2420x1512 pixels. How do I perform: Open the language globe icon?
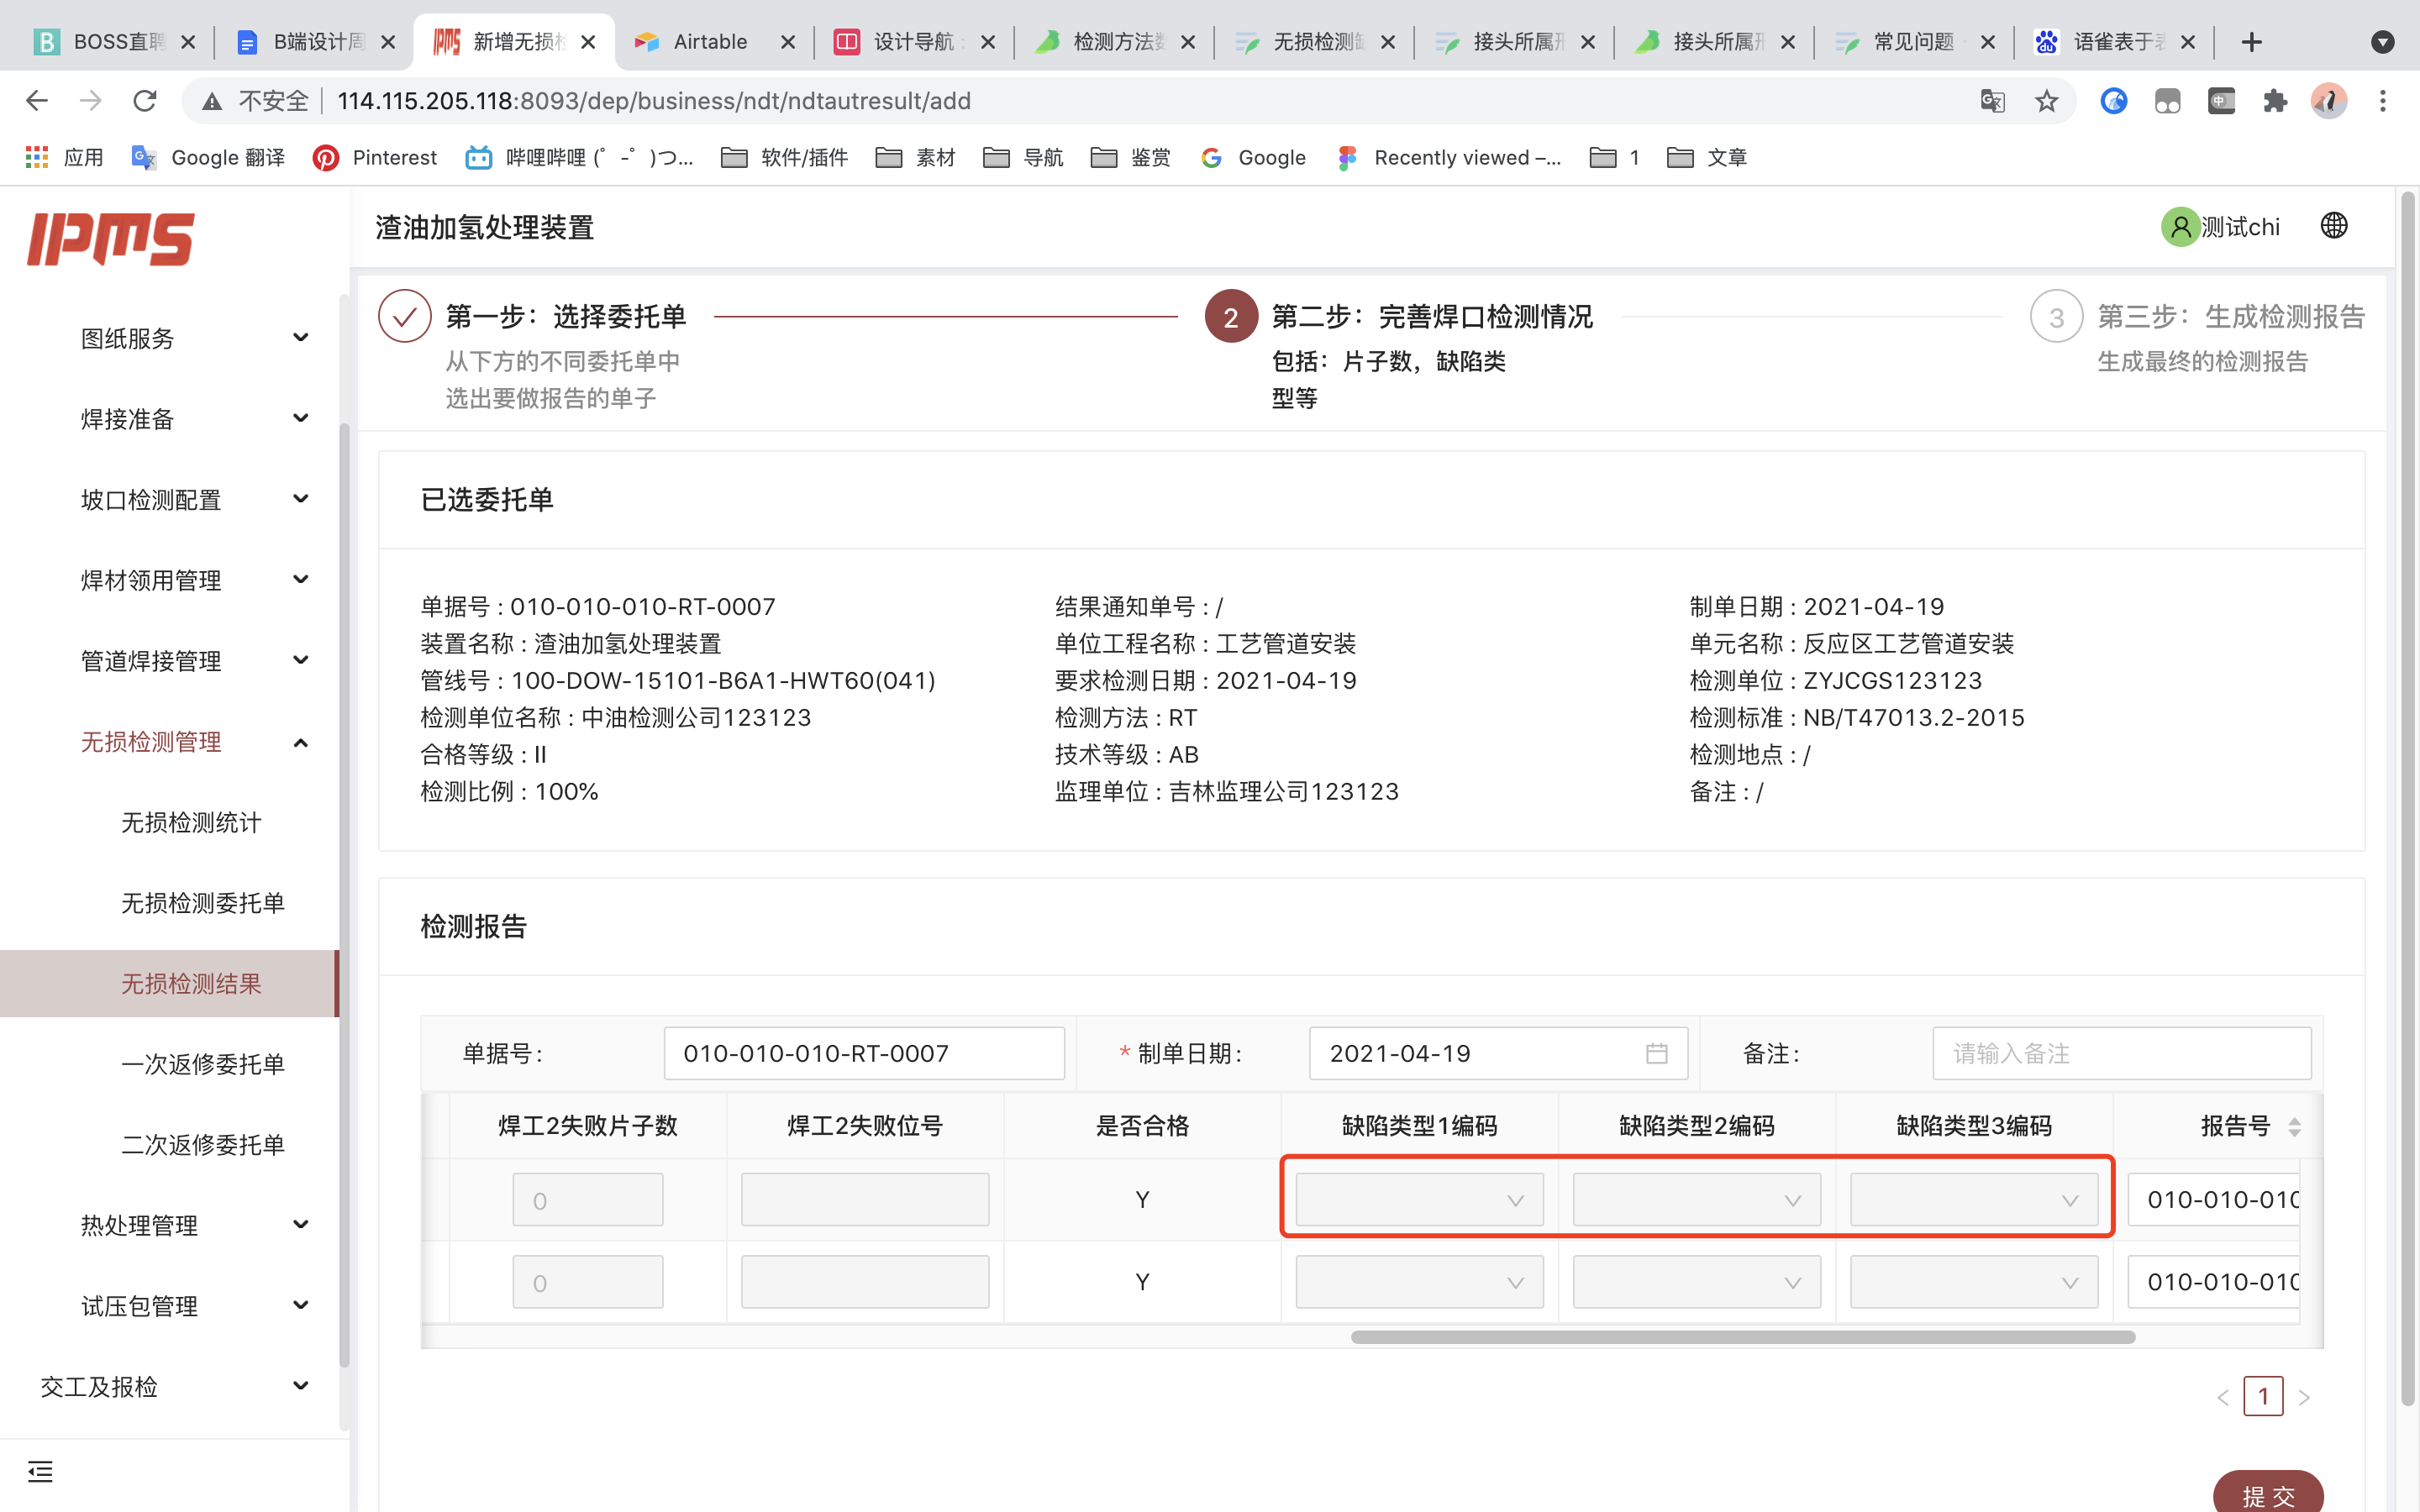pyautogui.click(x=2334, y=226)
